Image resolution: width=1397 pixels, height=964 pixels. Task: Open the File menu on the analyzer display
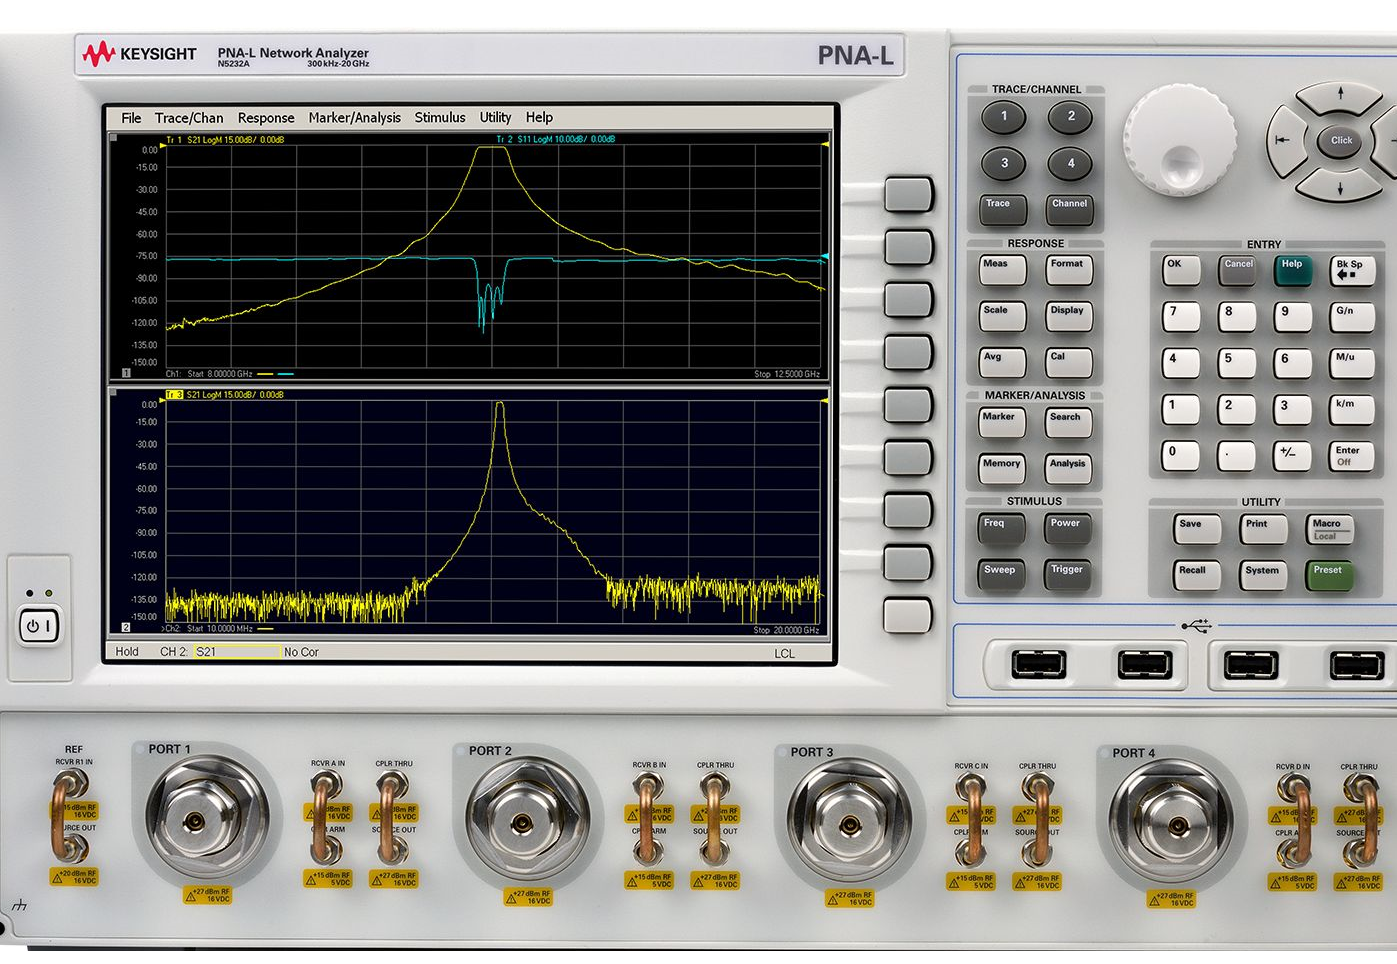pos(131,118)
